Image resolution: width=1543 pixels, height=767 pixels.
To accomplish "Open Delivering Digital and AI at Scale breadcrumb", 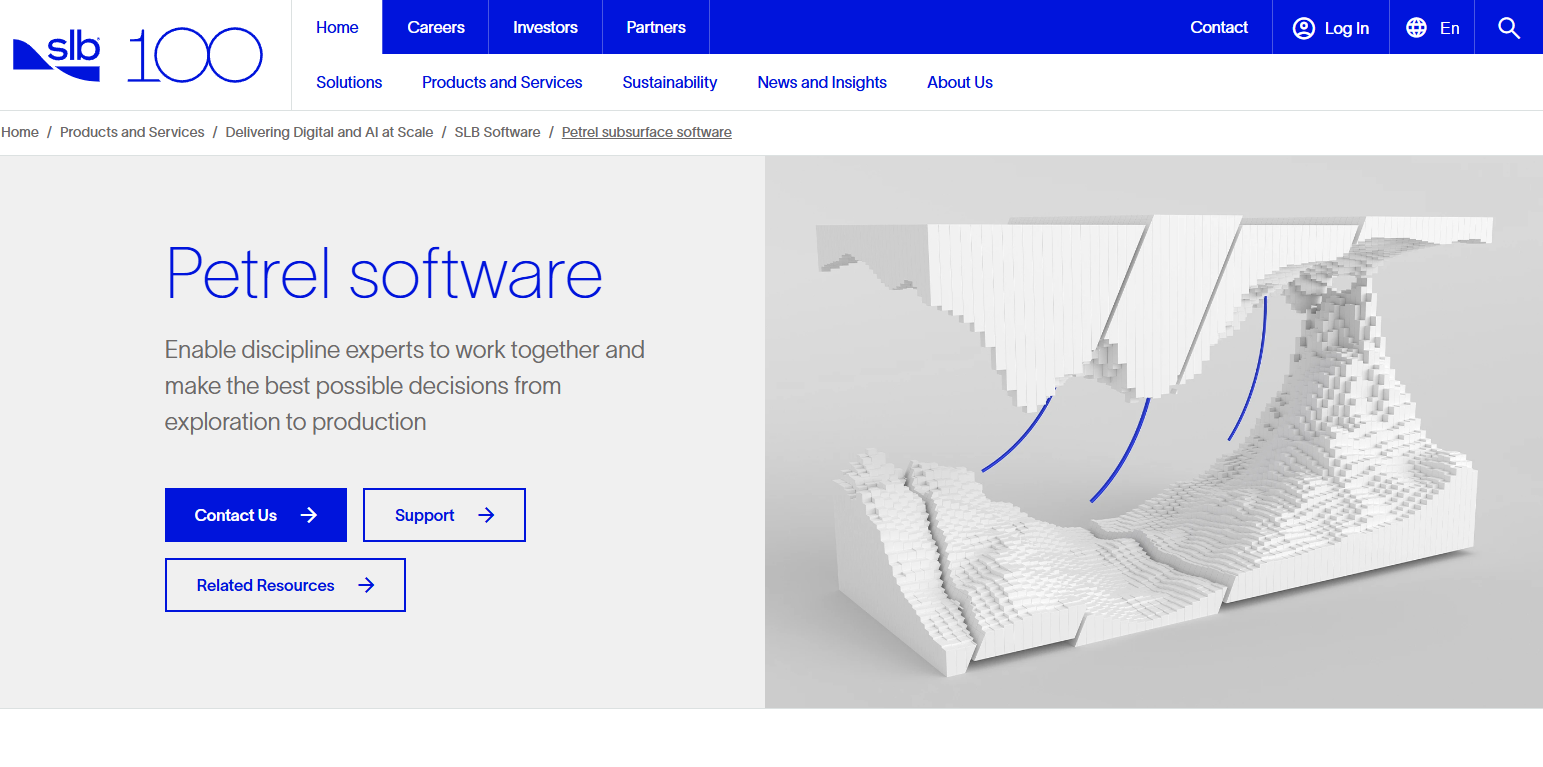I will [329, 132].
